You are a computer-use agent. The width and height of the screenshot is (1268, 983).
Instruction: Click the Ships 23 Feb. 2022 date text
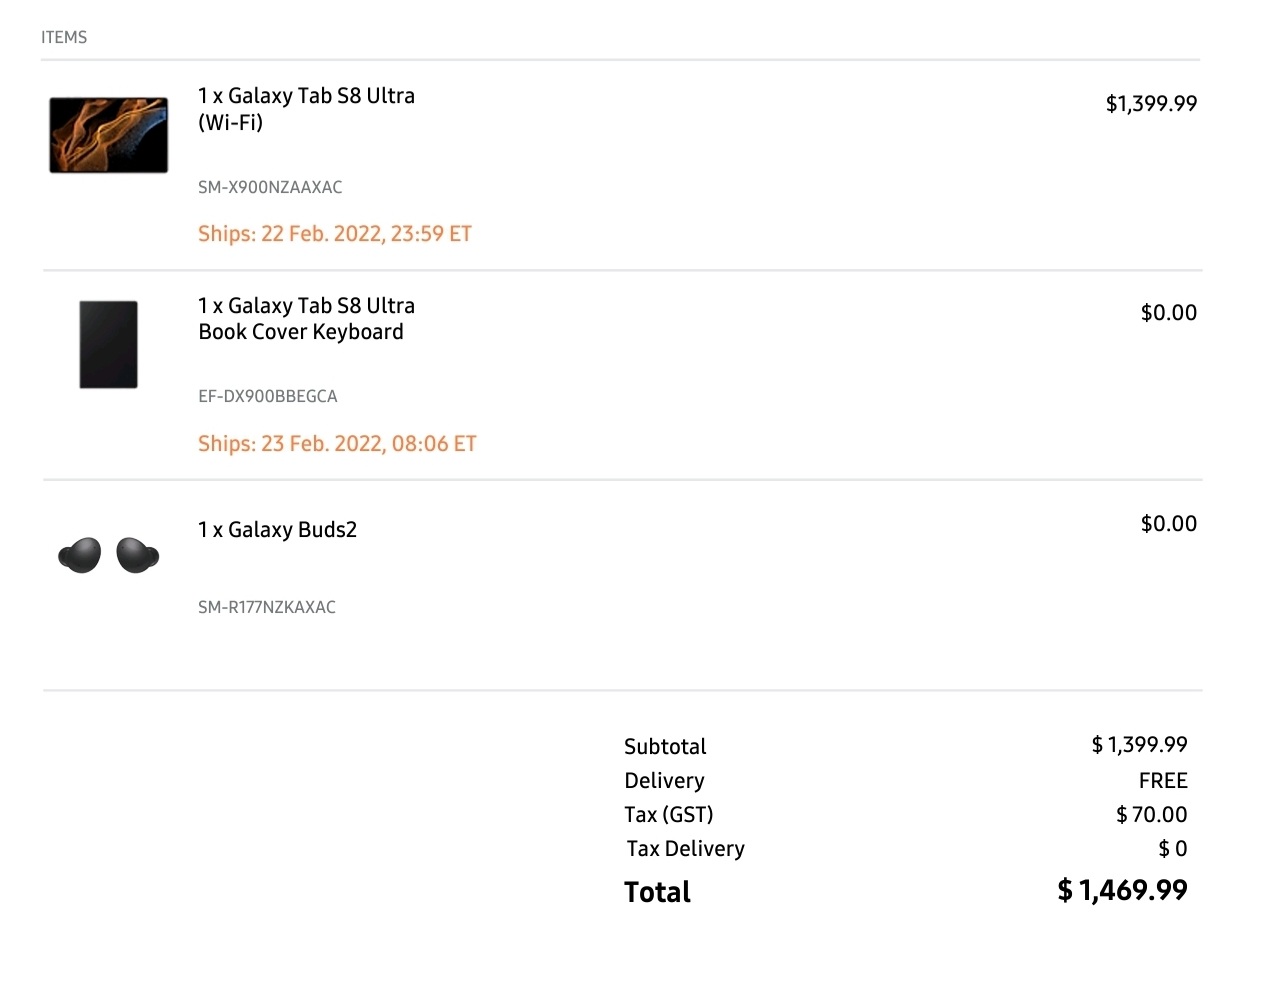337,444
